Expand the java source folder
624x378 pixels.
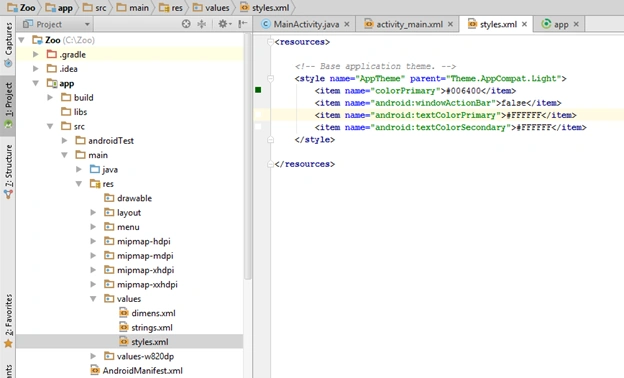click(x=79, y=170)
